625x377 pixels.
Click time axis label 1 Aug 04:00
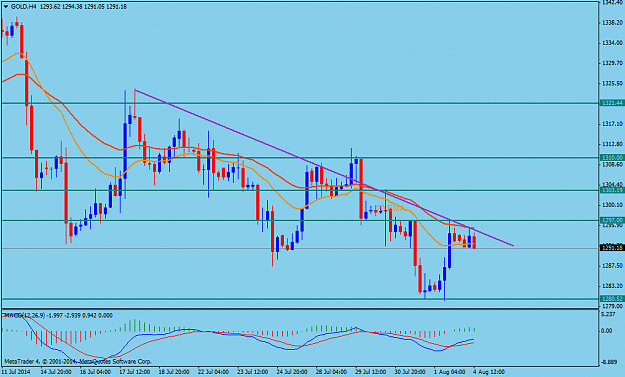(450, 372)
